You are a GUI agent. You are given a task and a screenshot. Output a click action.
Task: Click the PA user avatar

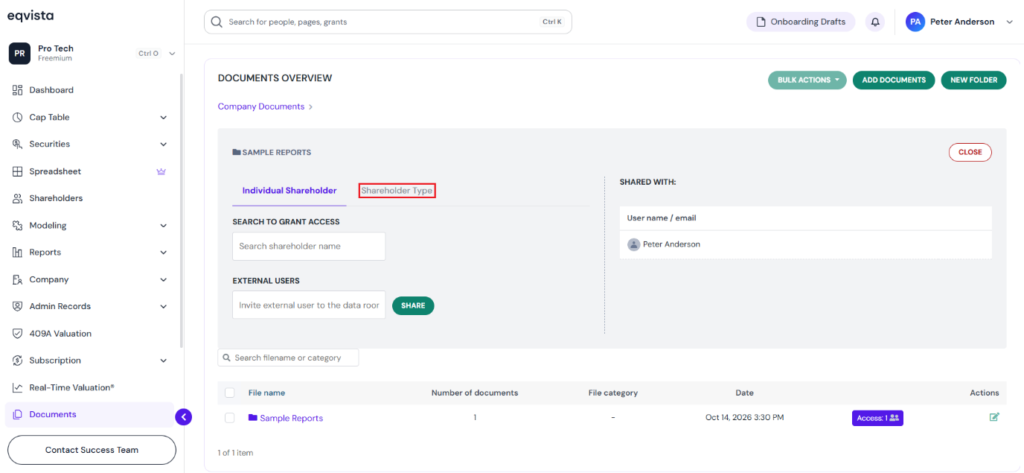pos(915,22)
